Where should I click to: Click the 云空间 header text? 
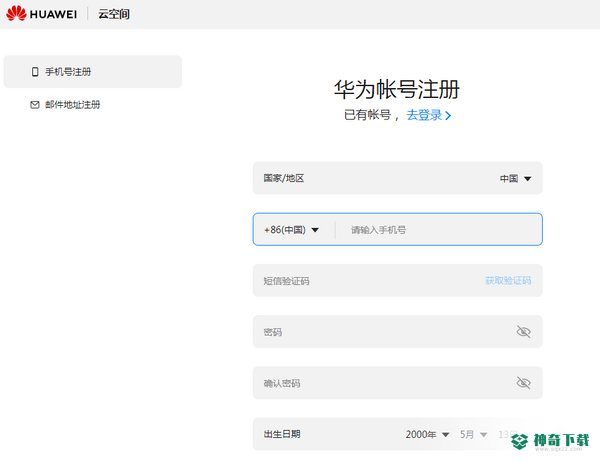coord(114,14)
